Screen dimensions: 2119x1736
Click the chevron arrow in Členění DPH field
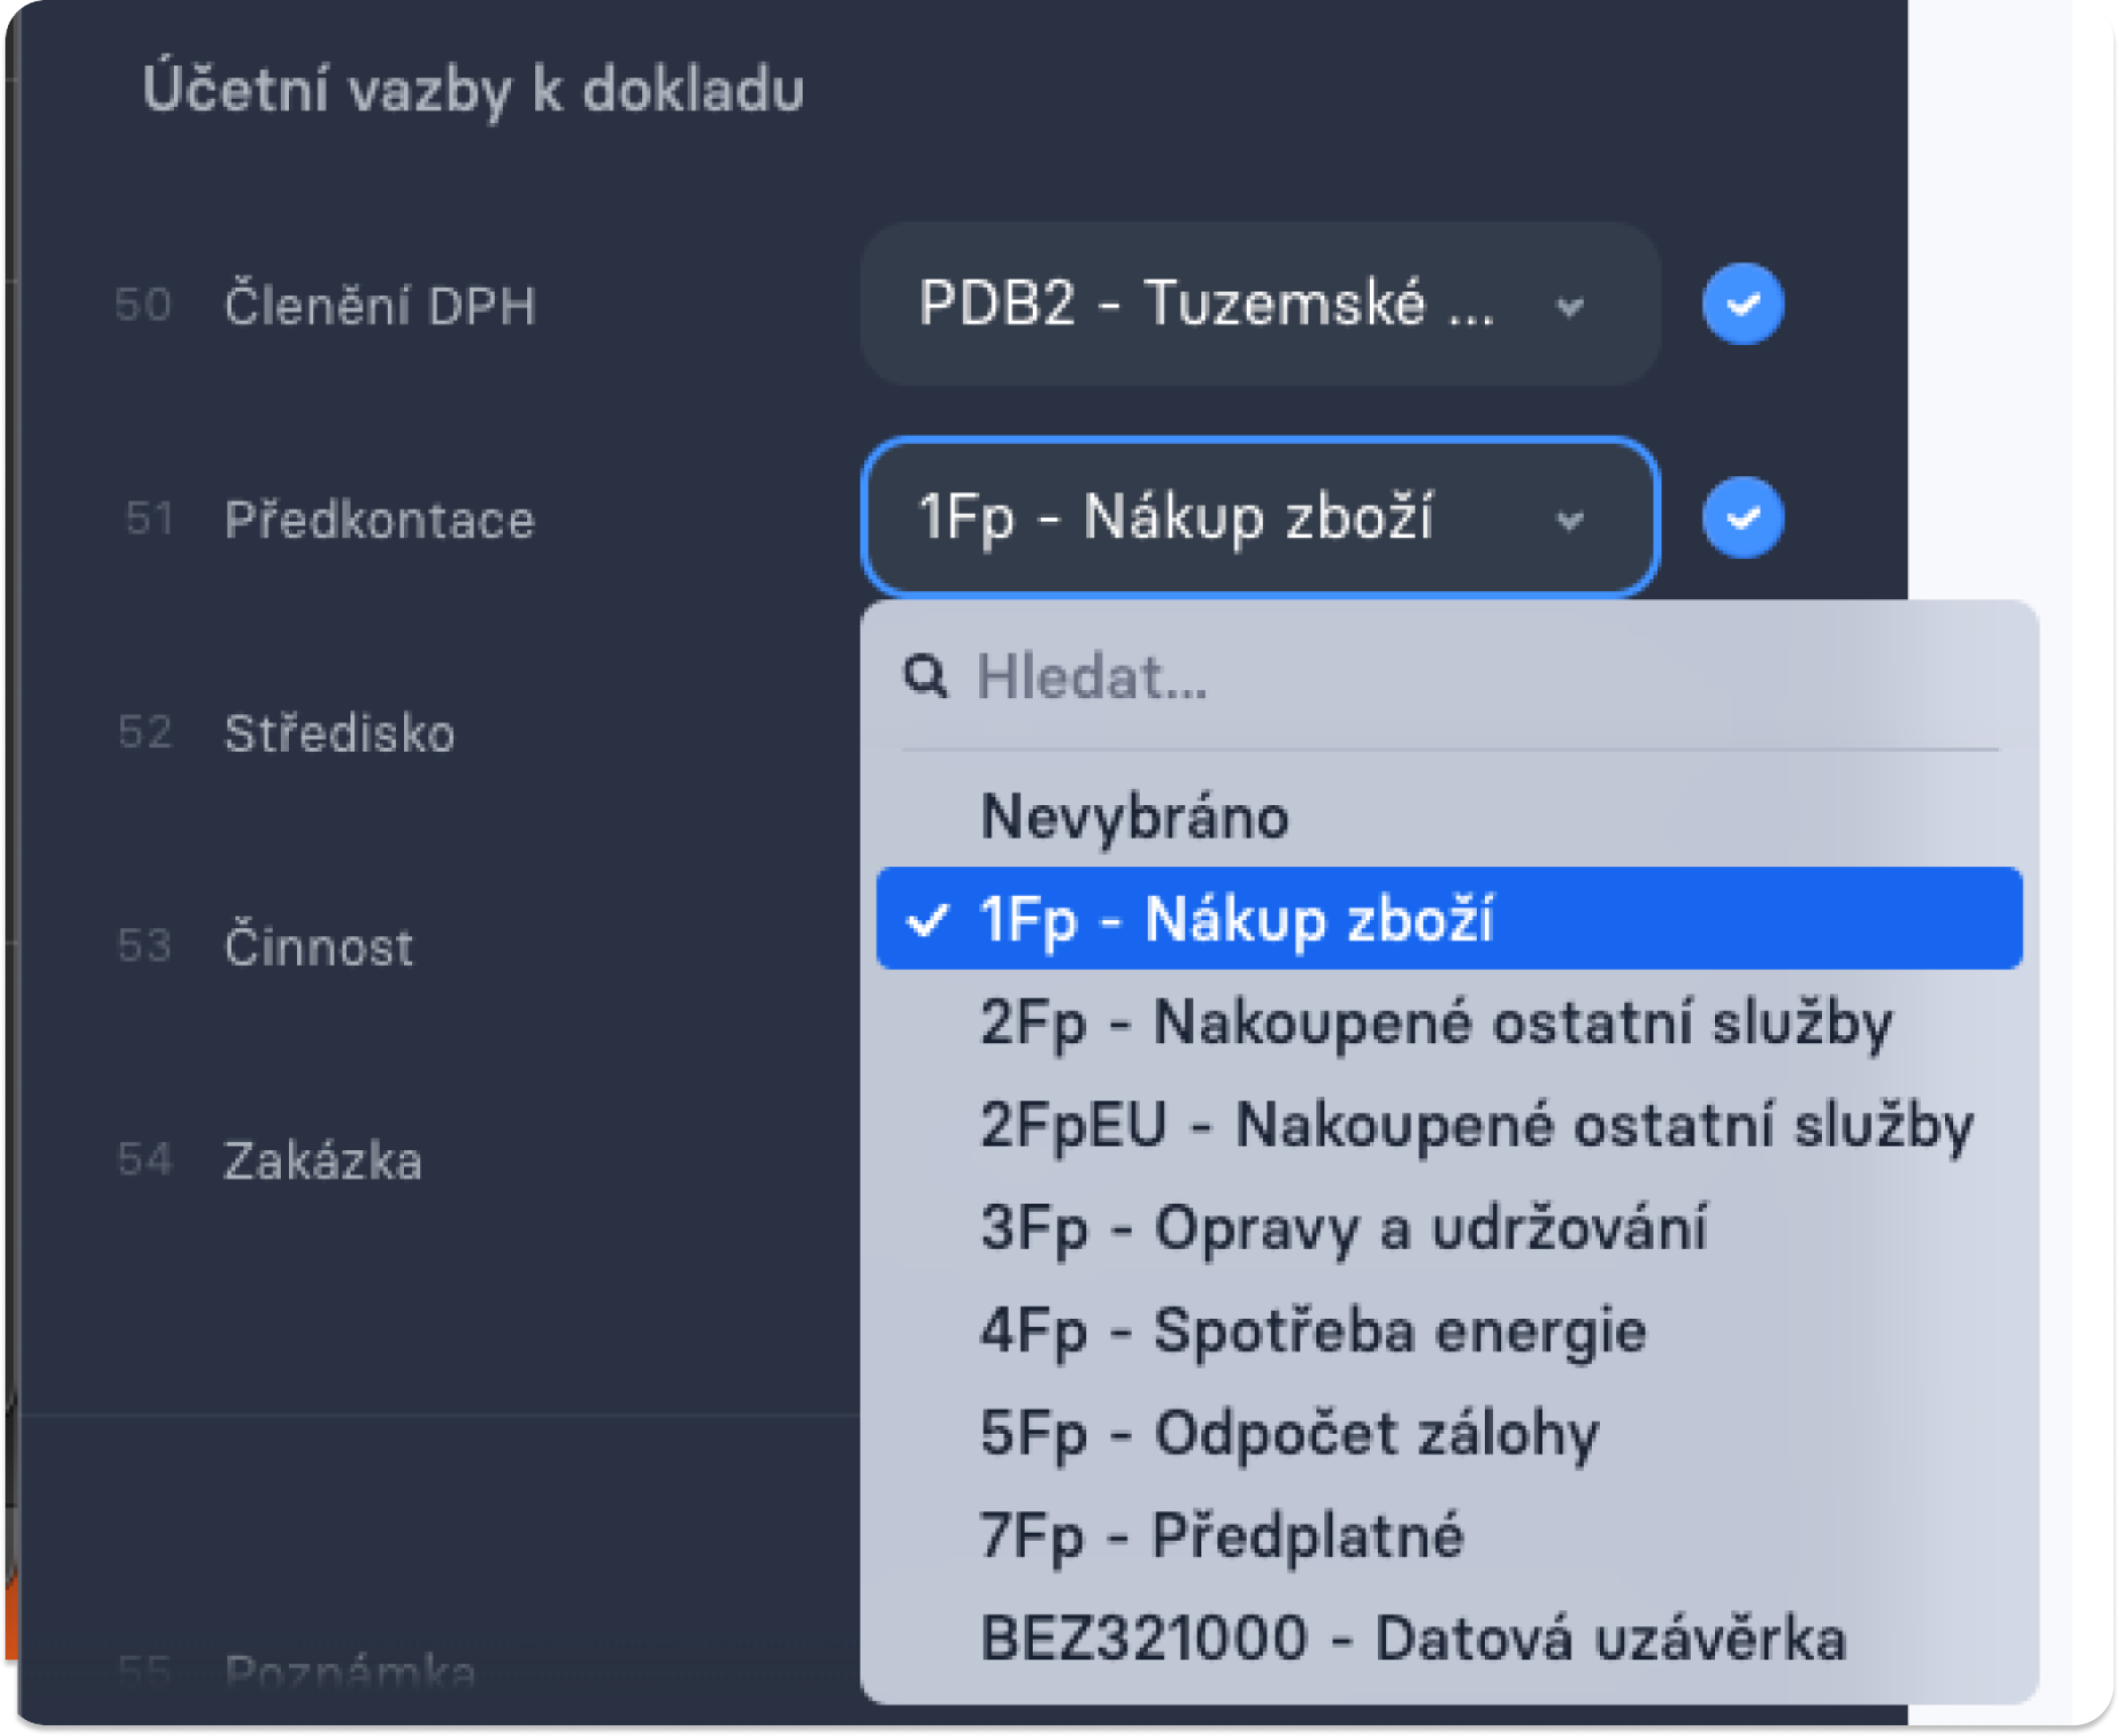(1570, 307)
